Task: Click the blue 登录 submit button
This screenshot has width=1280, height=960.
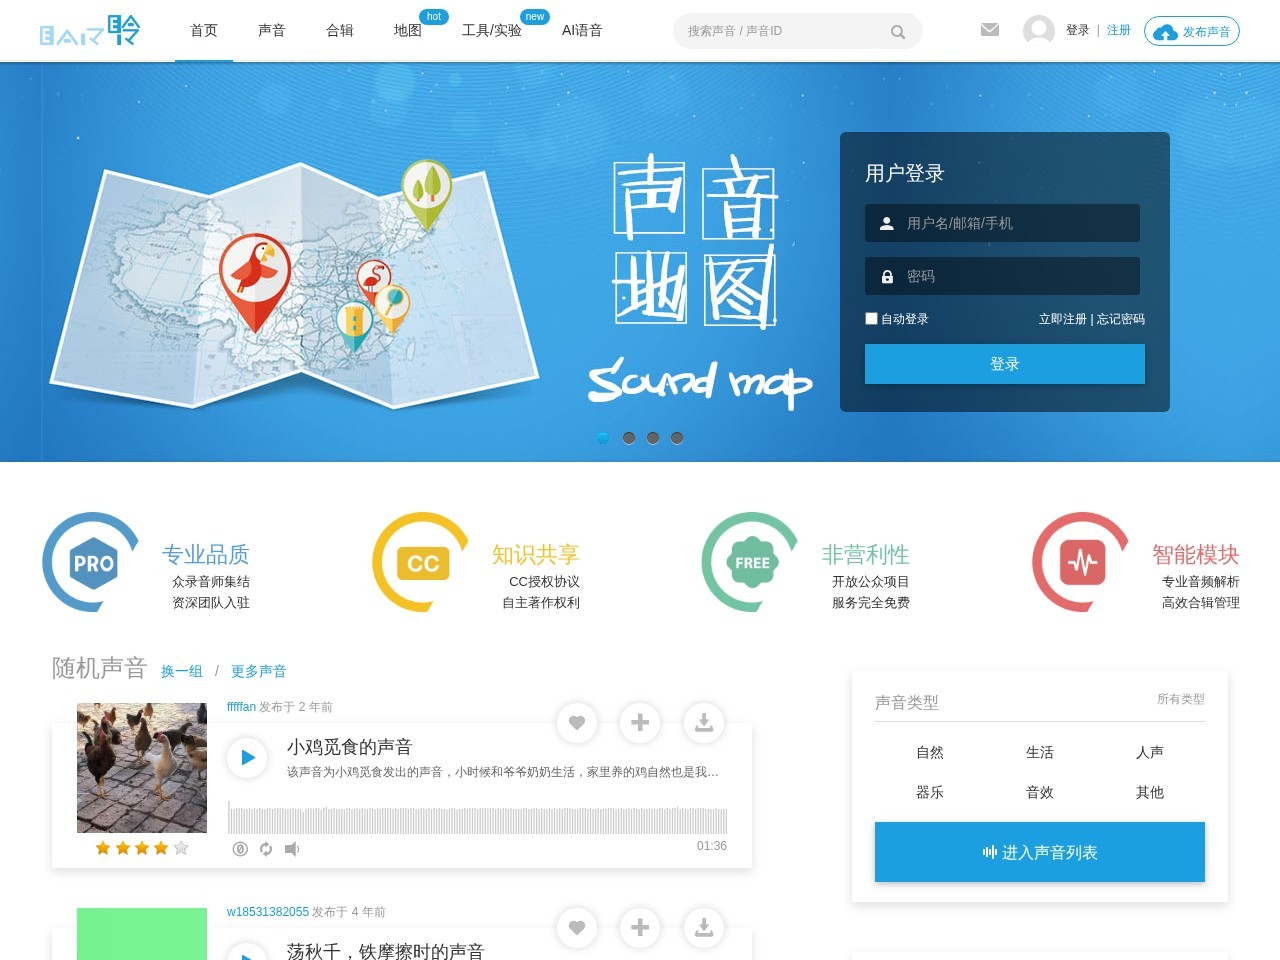Action: tap(1004, 364)
